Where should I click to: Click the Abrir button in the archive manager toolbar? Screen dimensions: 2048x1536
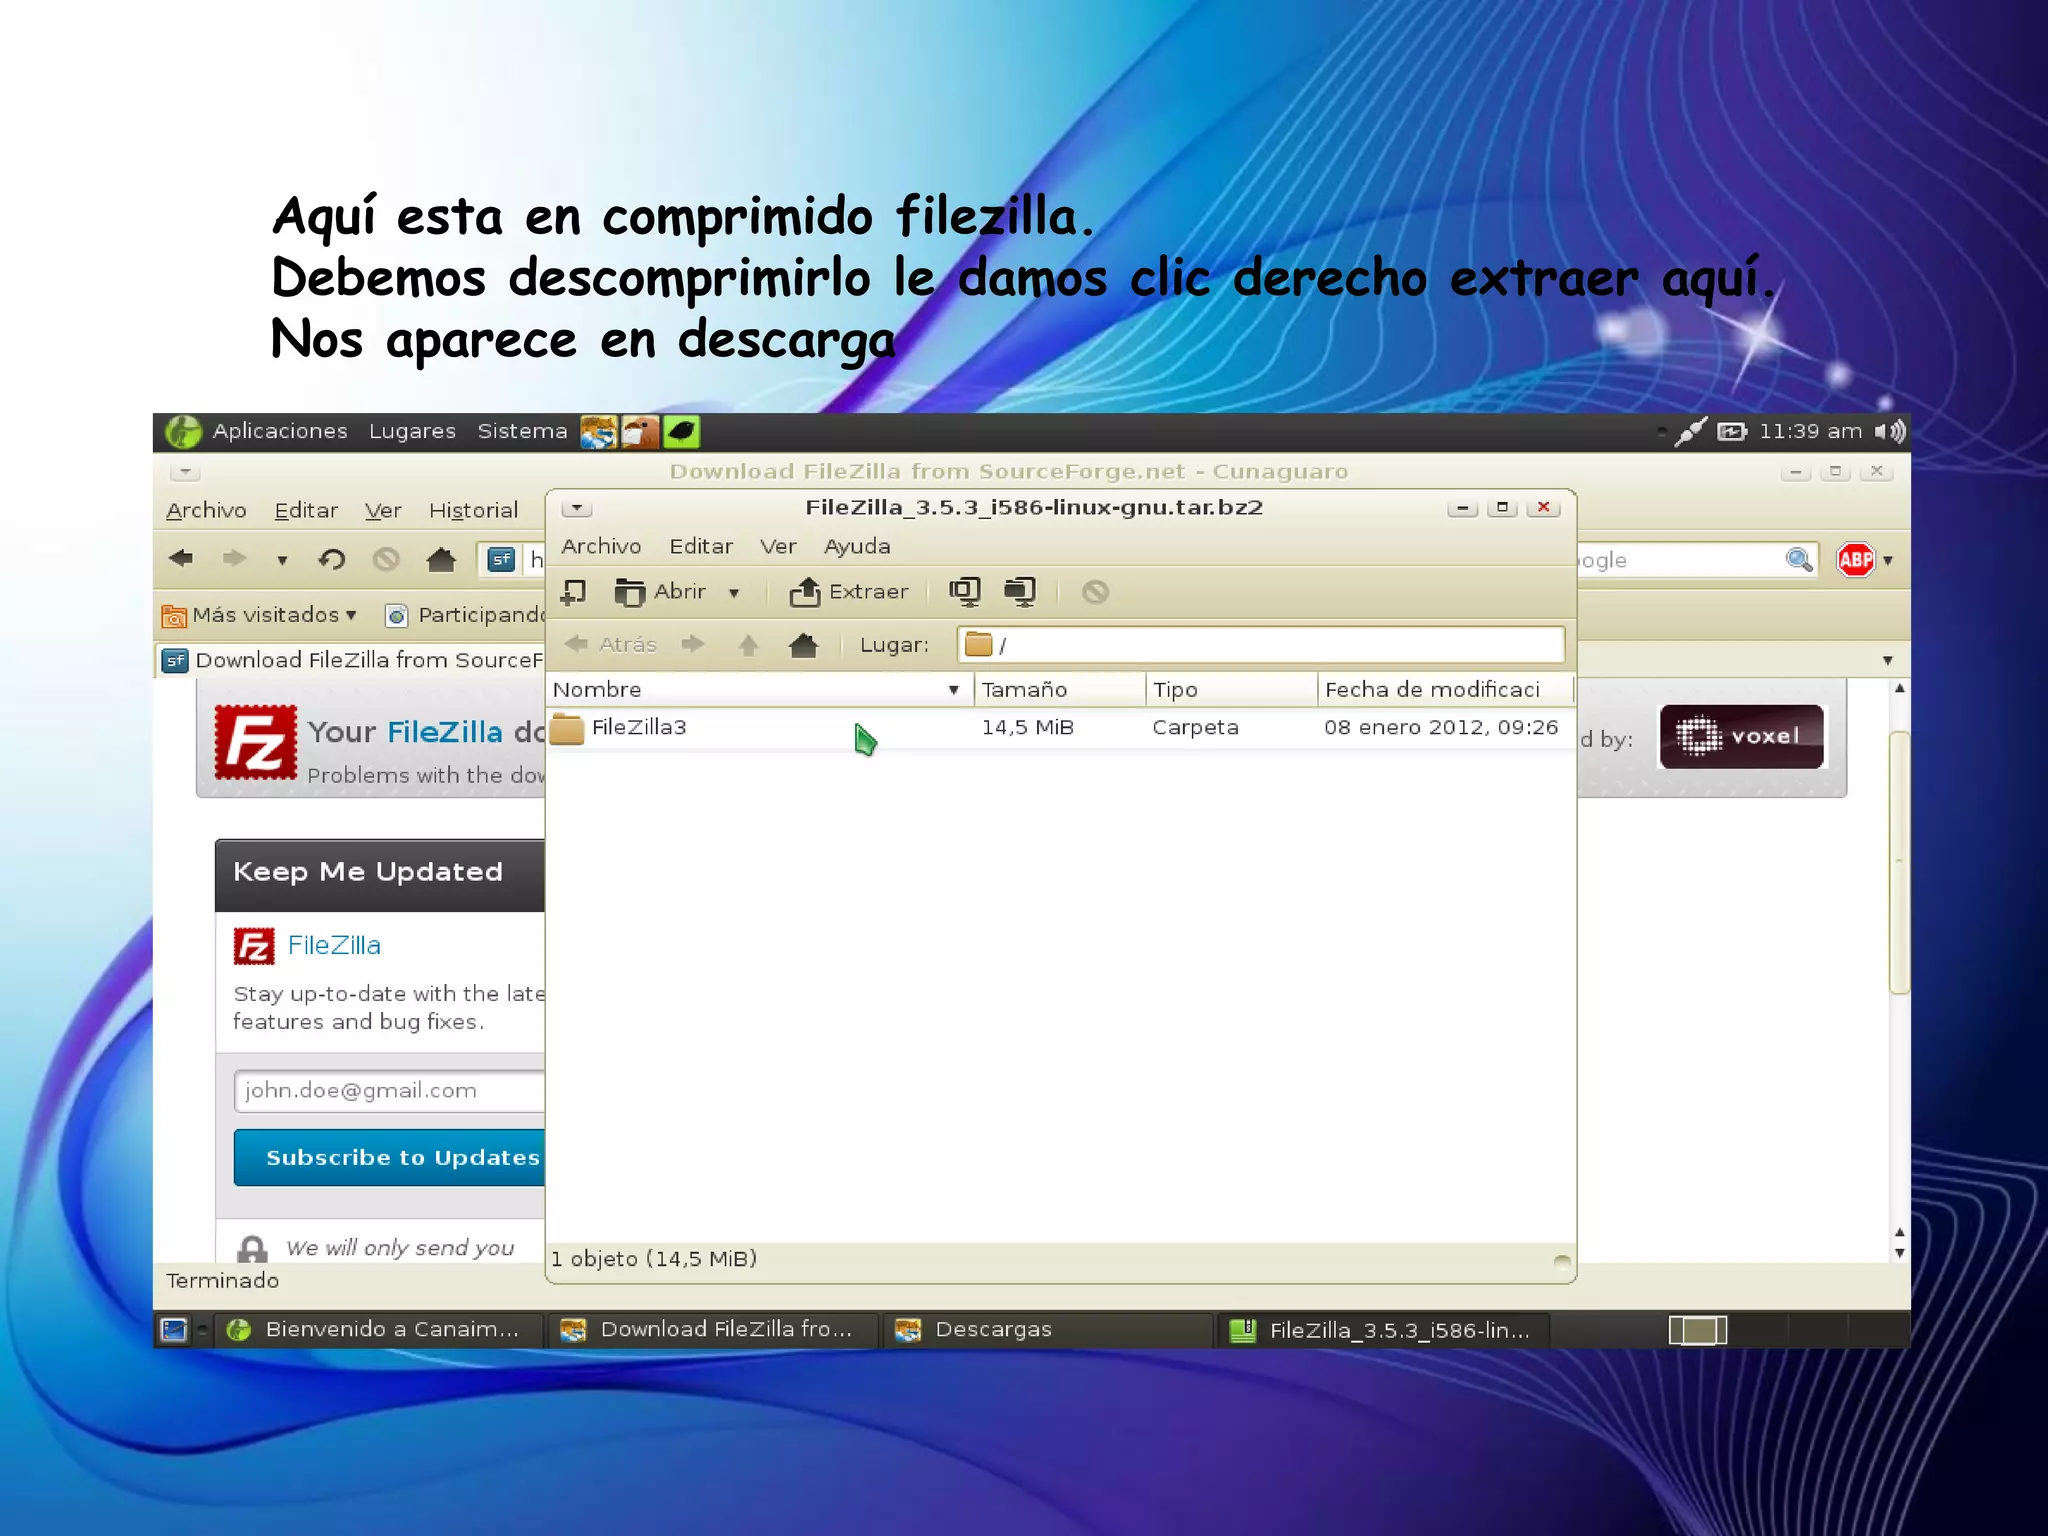coord(660,592)
